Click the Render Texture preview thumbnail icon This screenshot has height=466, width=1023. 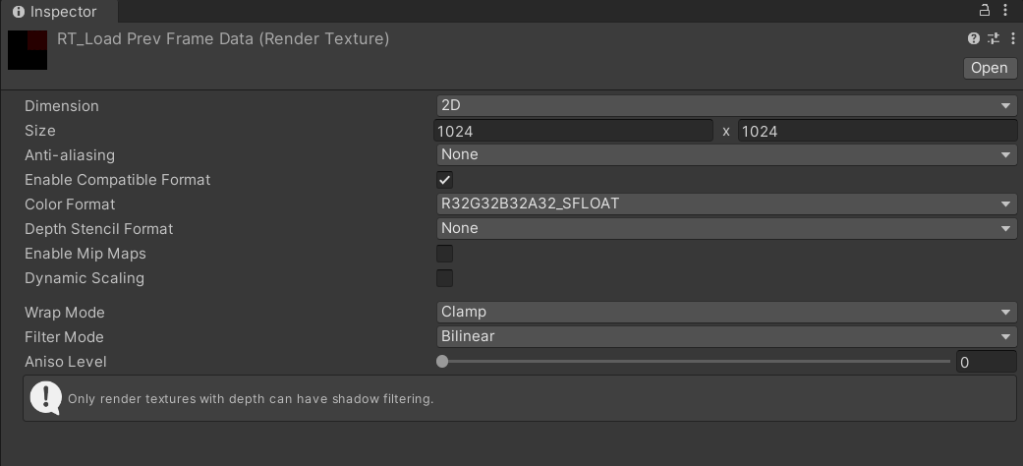(27, 50)
